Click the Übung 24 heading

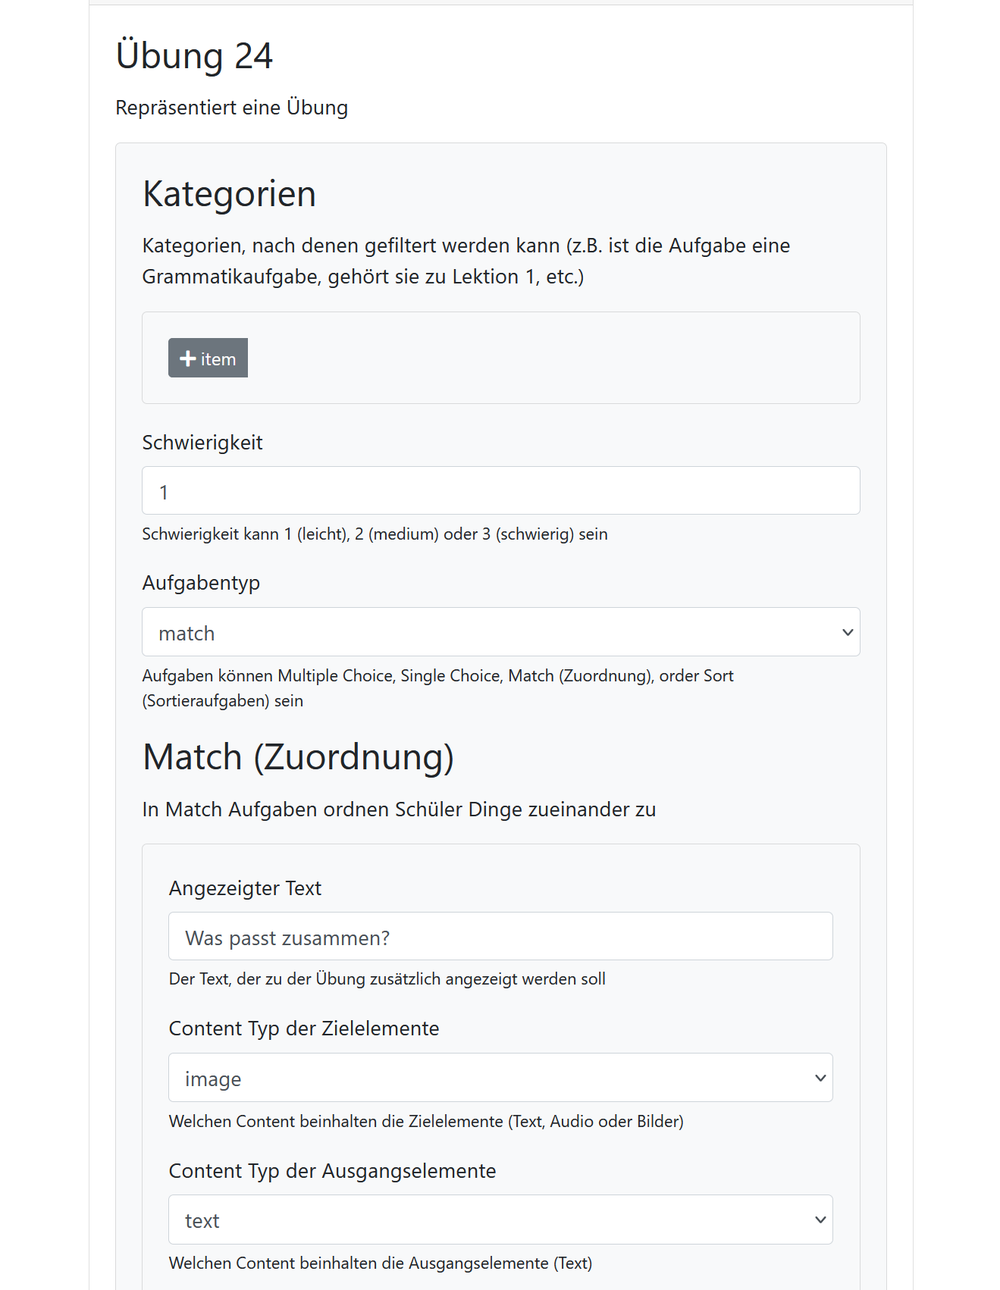pos(194,56)
